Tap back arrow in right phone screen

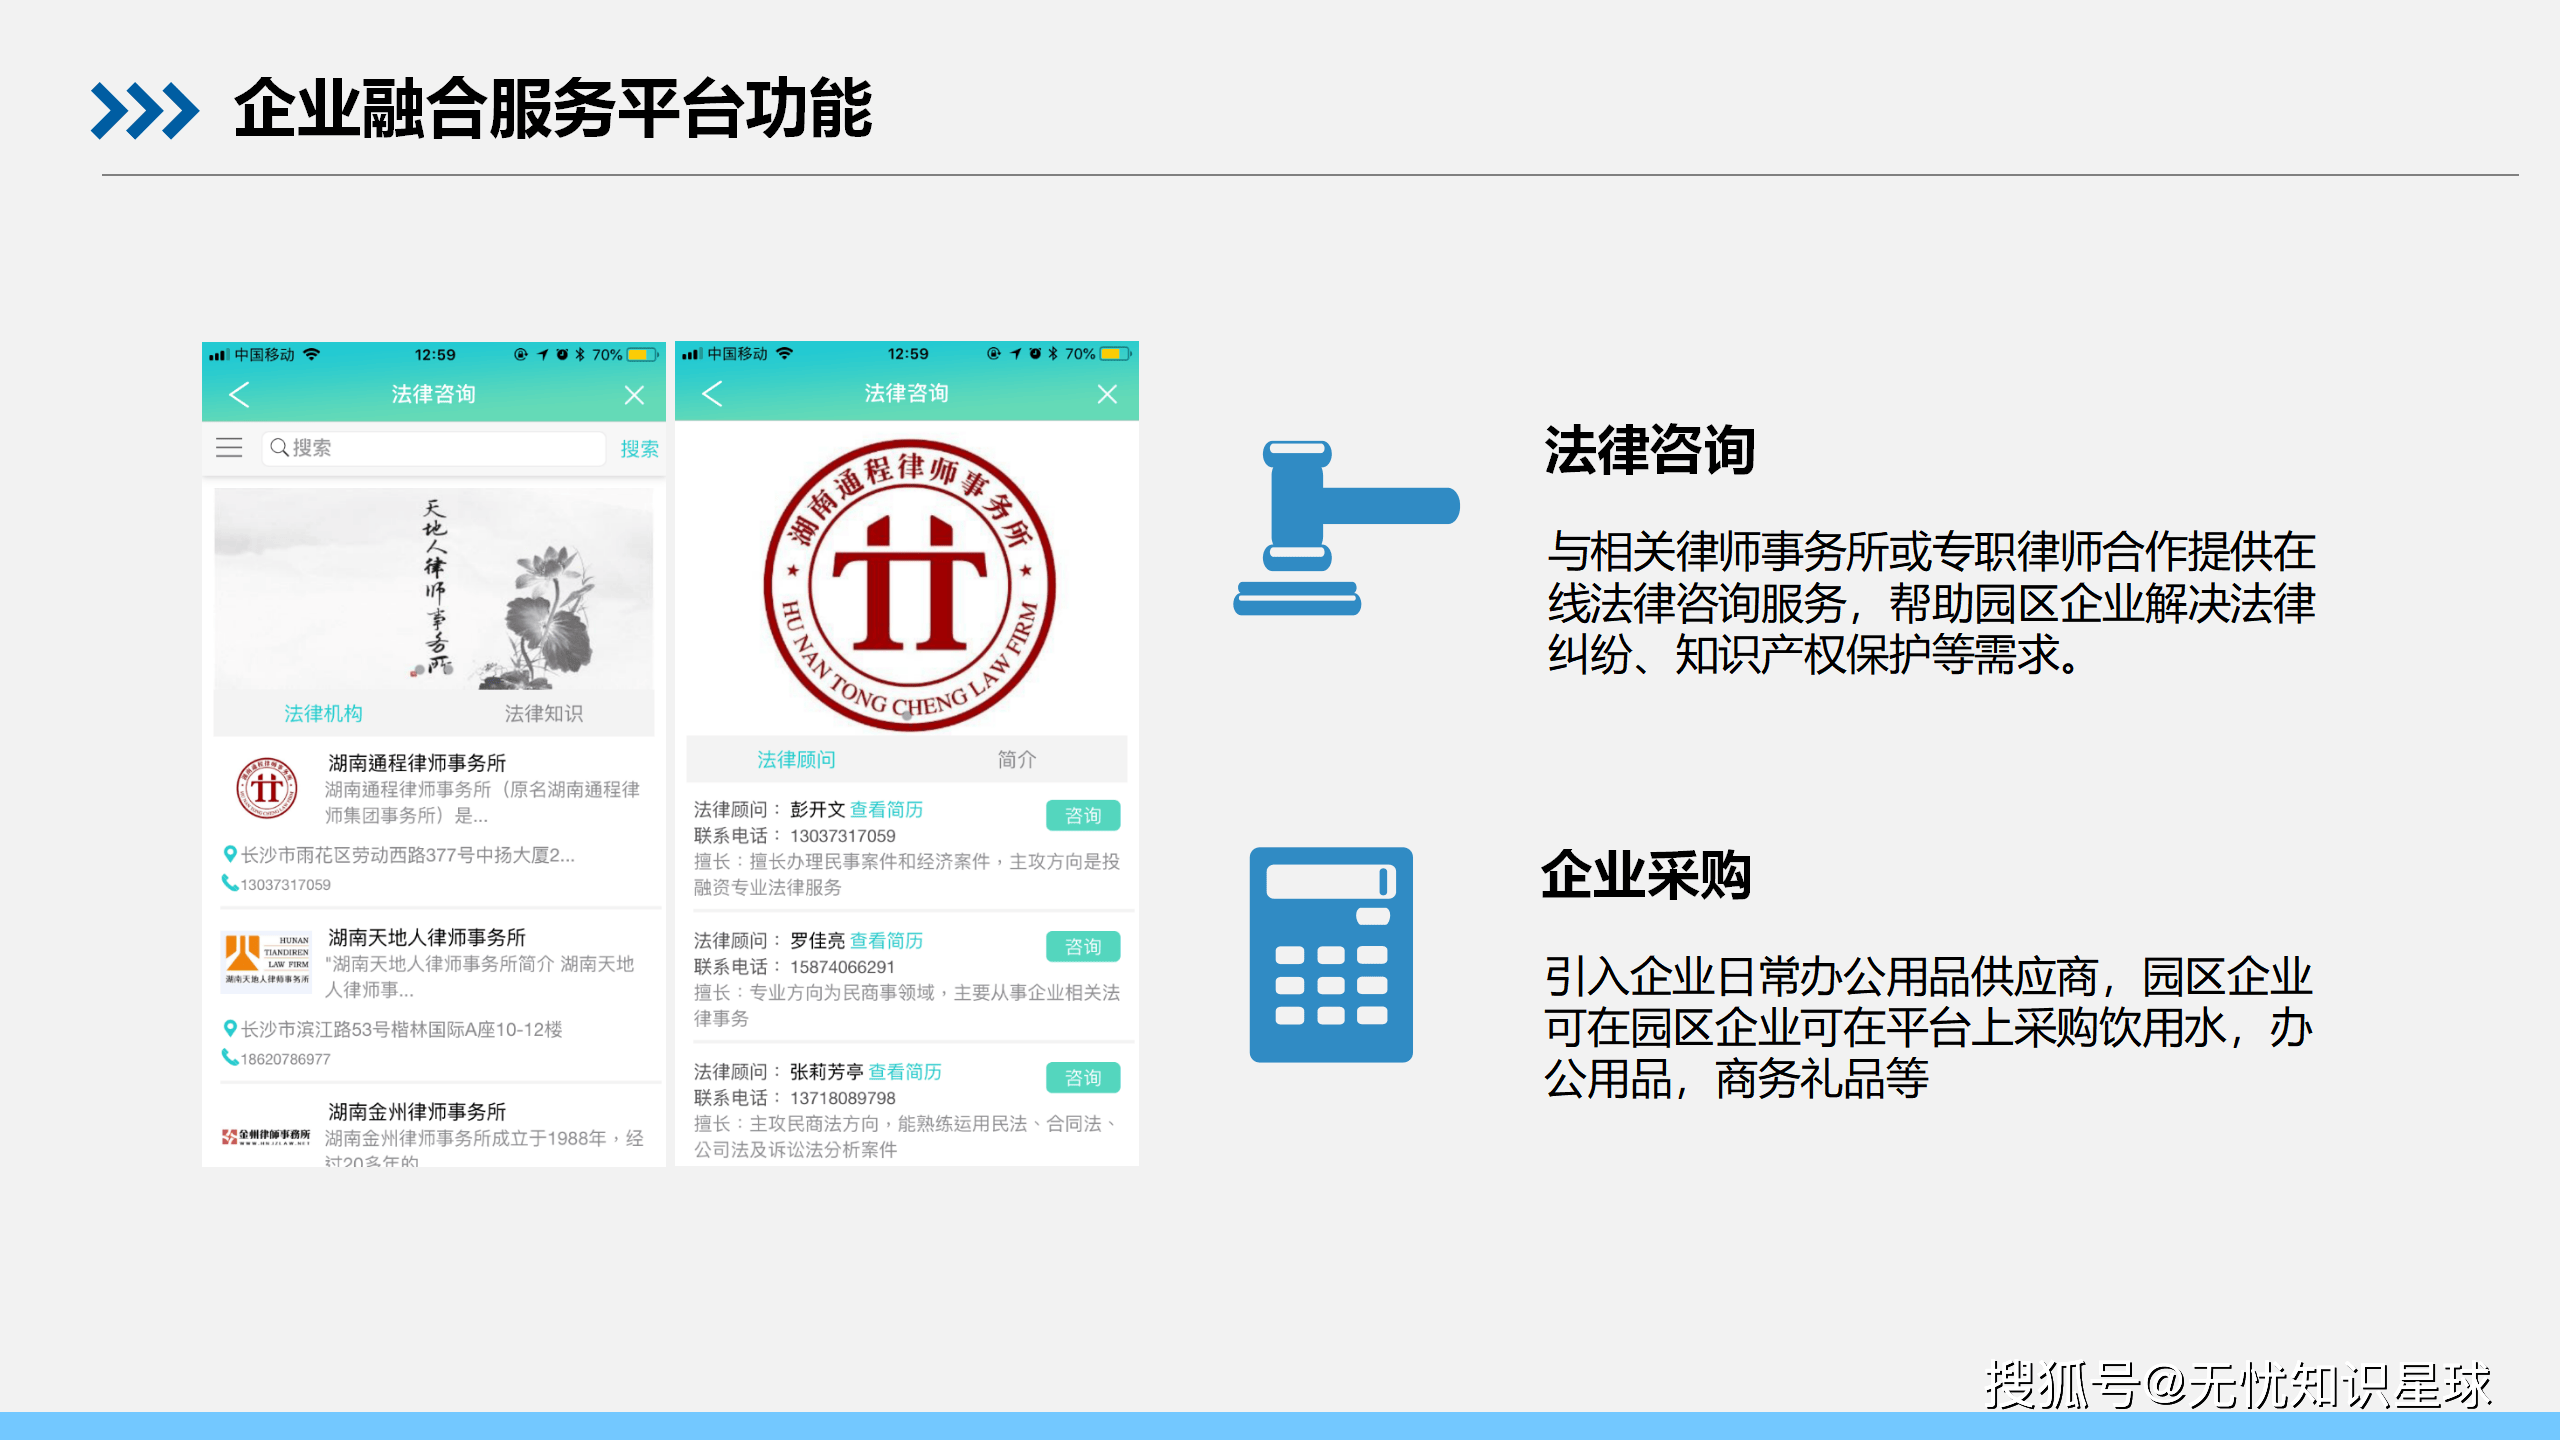tap(712, 394)
